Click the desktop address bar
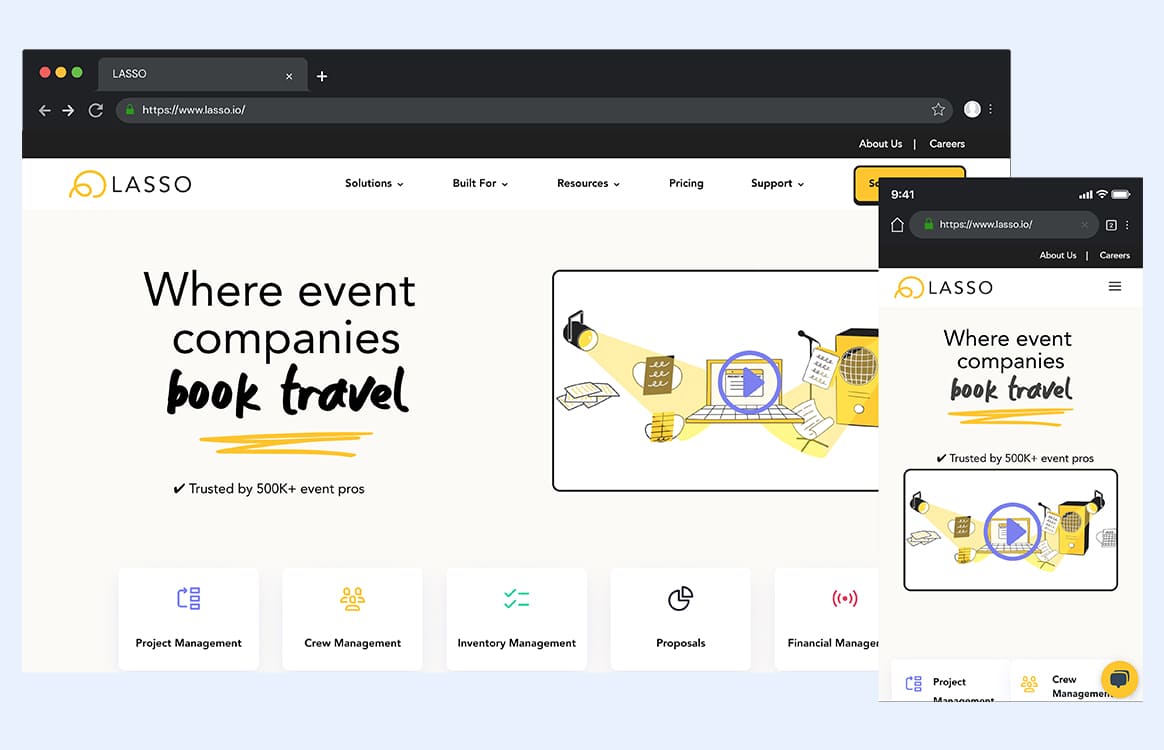The width and height of the screenshot is (1164, 750). click(534, 110)
